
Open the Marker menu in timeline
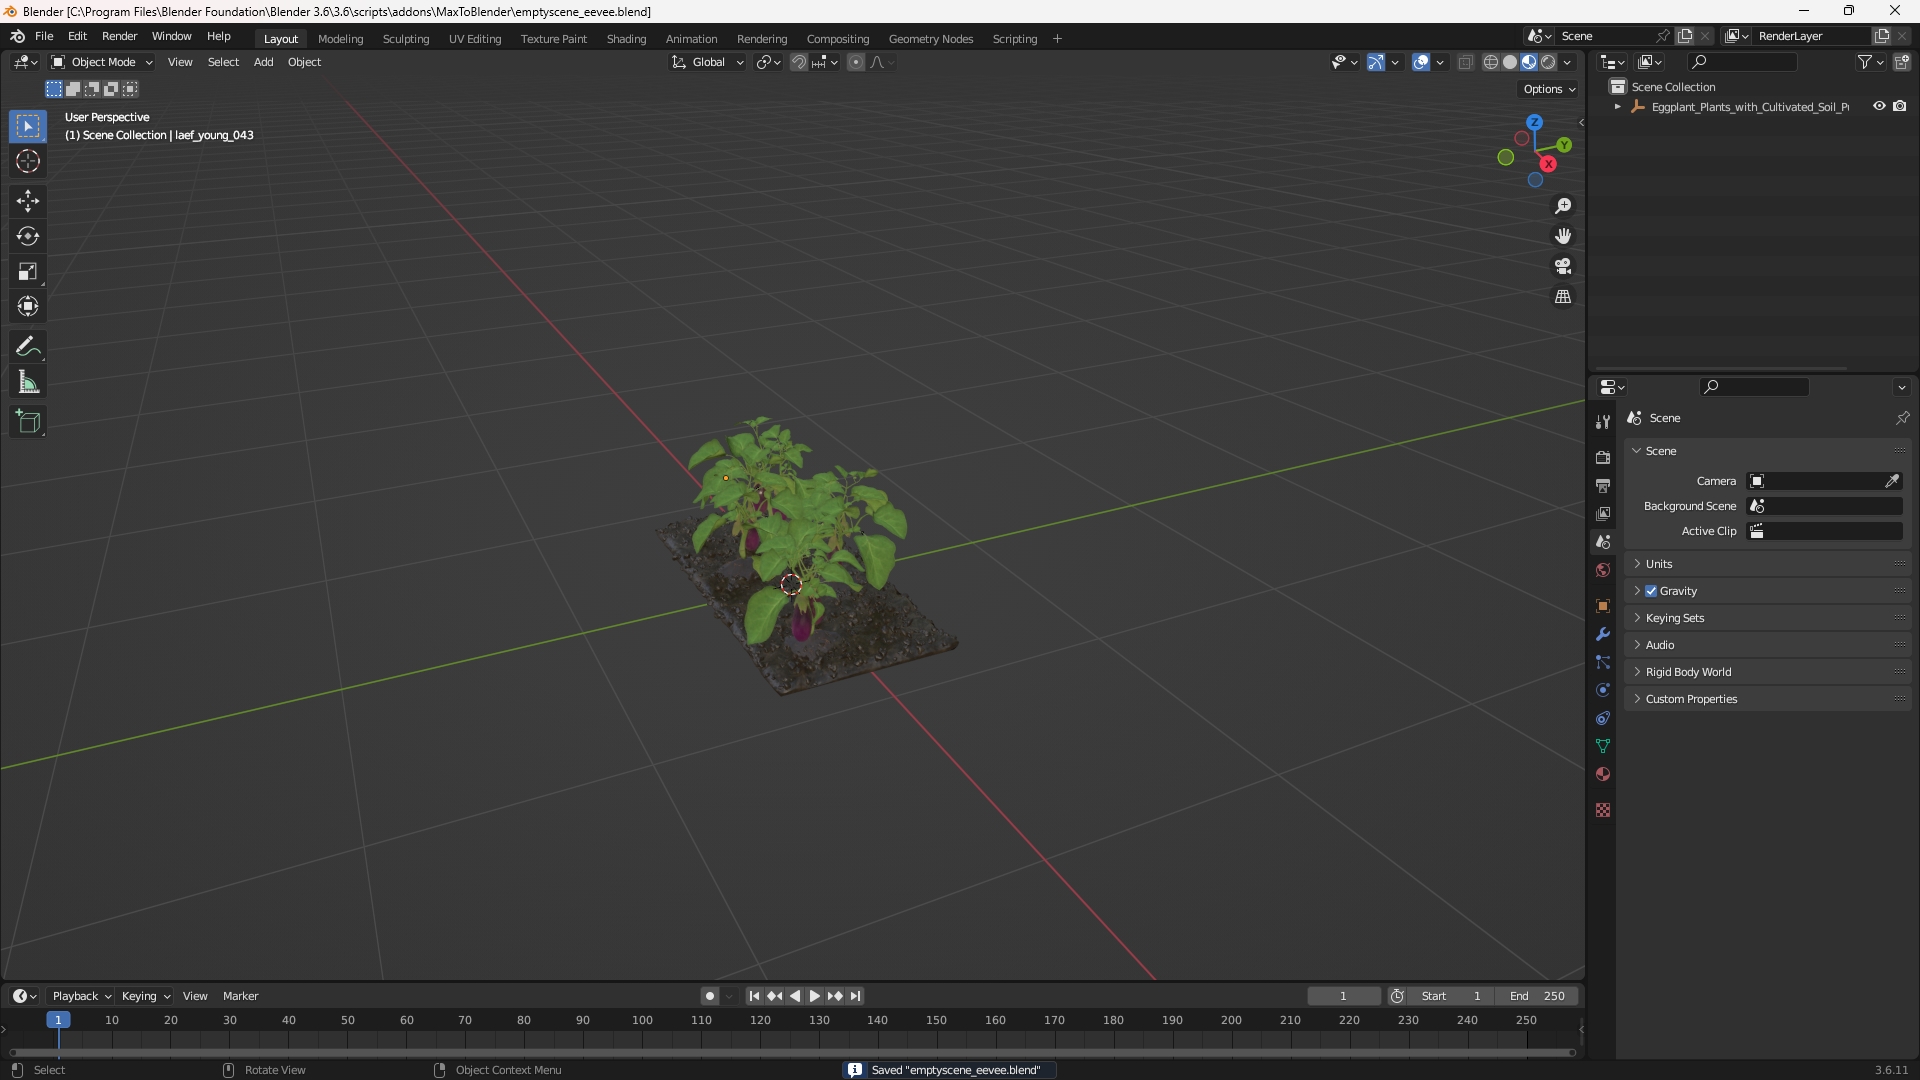coord(240,996)
